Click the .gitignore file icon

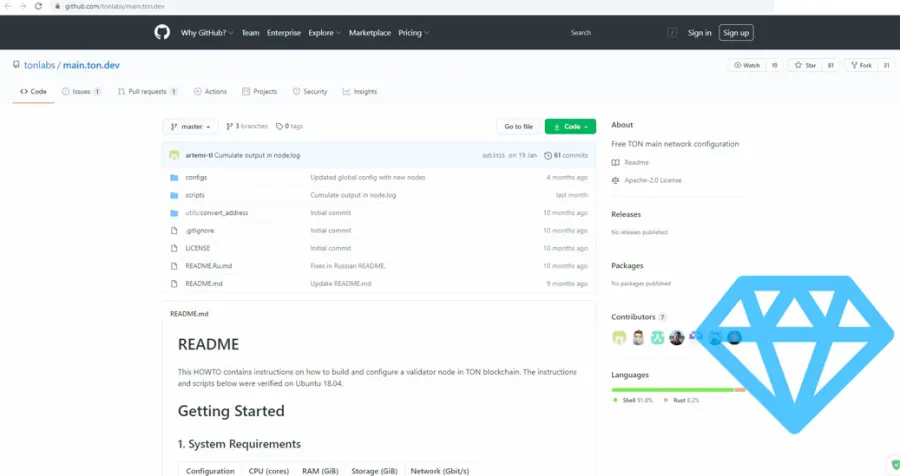coord(174,231)
